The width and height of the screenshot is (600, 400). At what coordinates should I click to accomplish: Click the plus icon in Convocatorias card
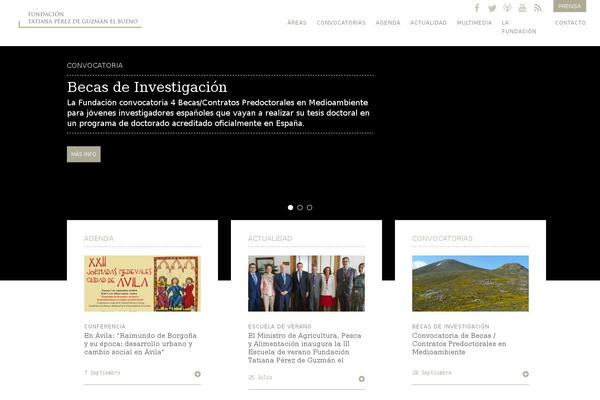click(x=525, y=374)
